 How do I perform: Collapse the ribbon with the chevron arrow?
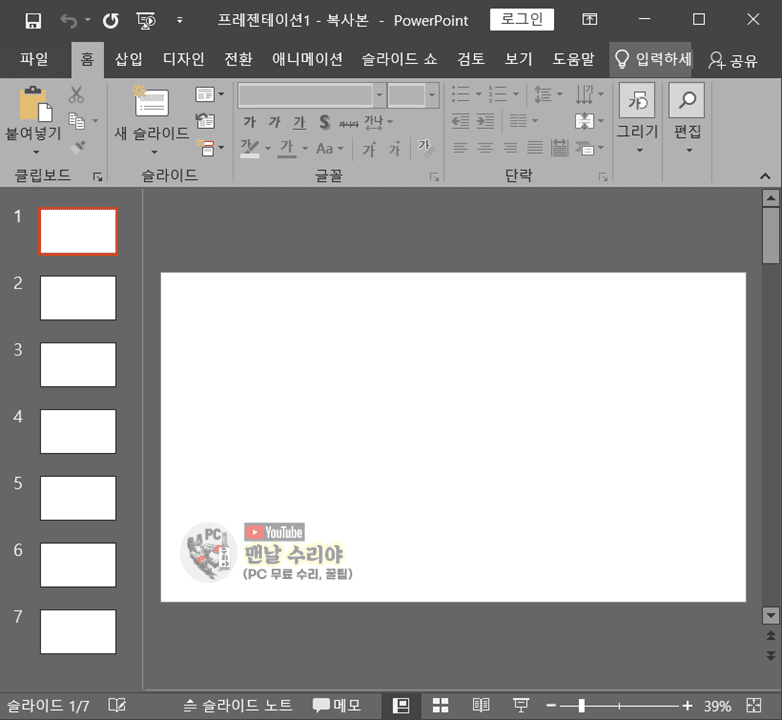(766, 175)
